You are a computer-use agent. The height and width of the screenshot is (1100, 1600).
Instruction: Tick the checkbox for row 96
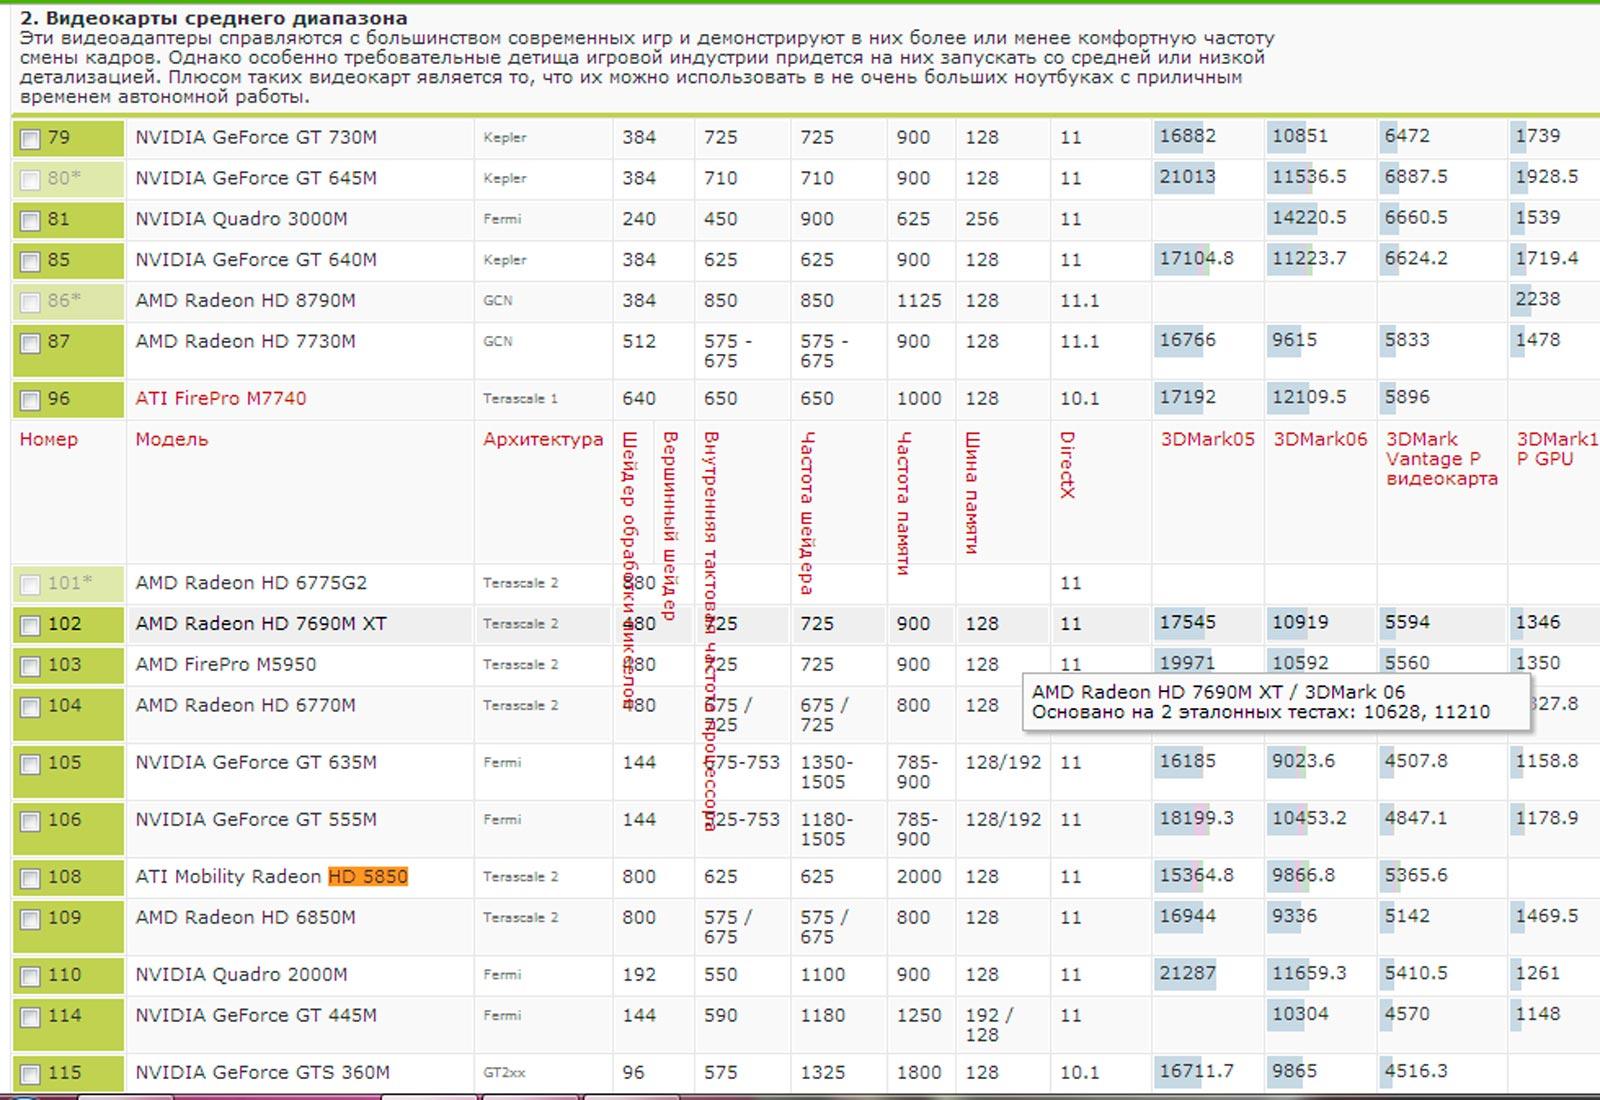[30, 401]
